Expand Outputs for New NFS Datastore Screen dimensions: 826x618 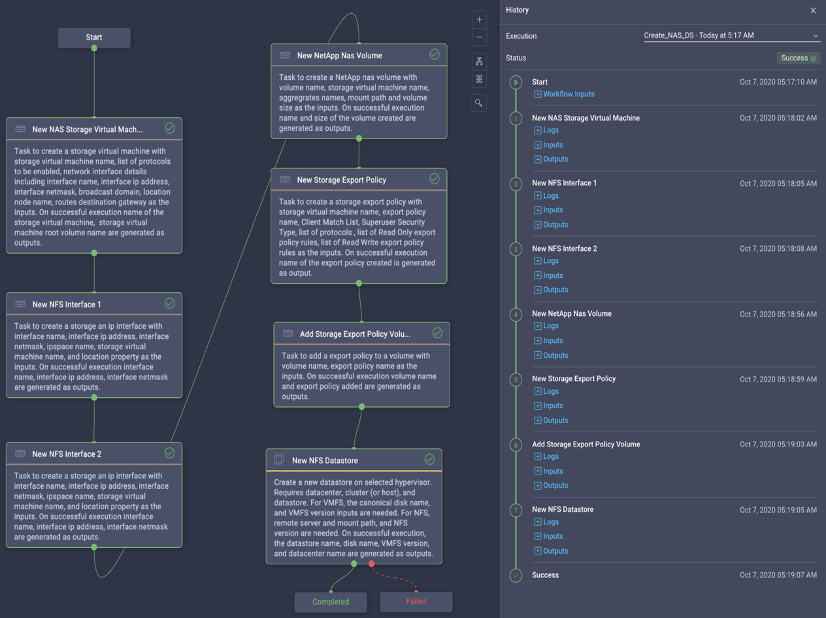[551, 551]
